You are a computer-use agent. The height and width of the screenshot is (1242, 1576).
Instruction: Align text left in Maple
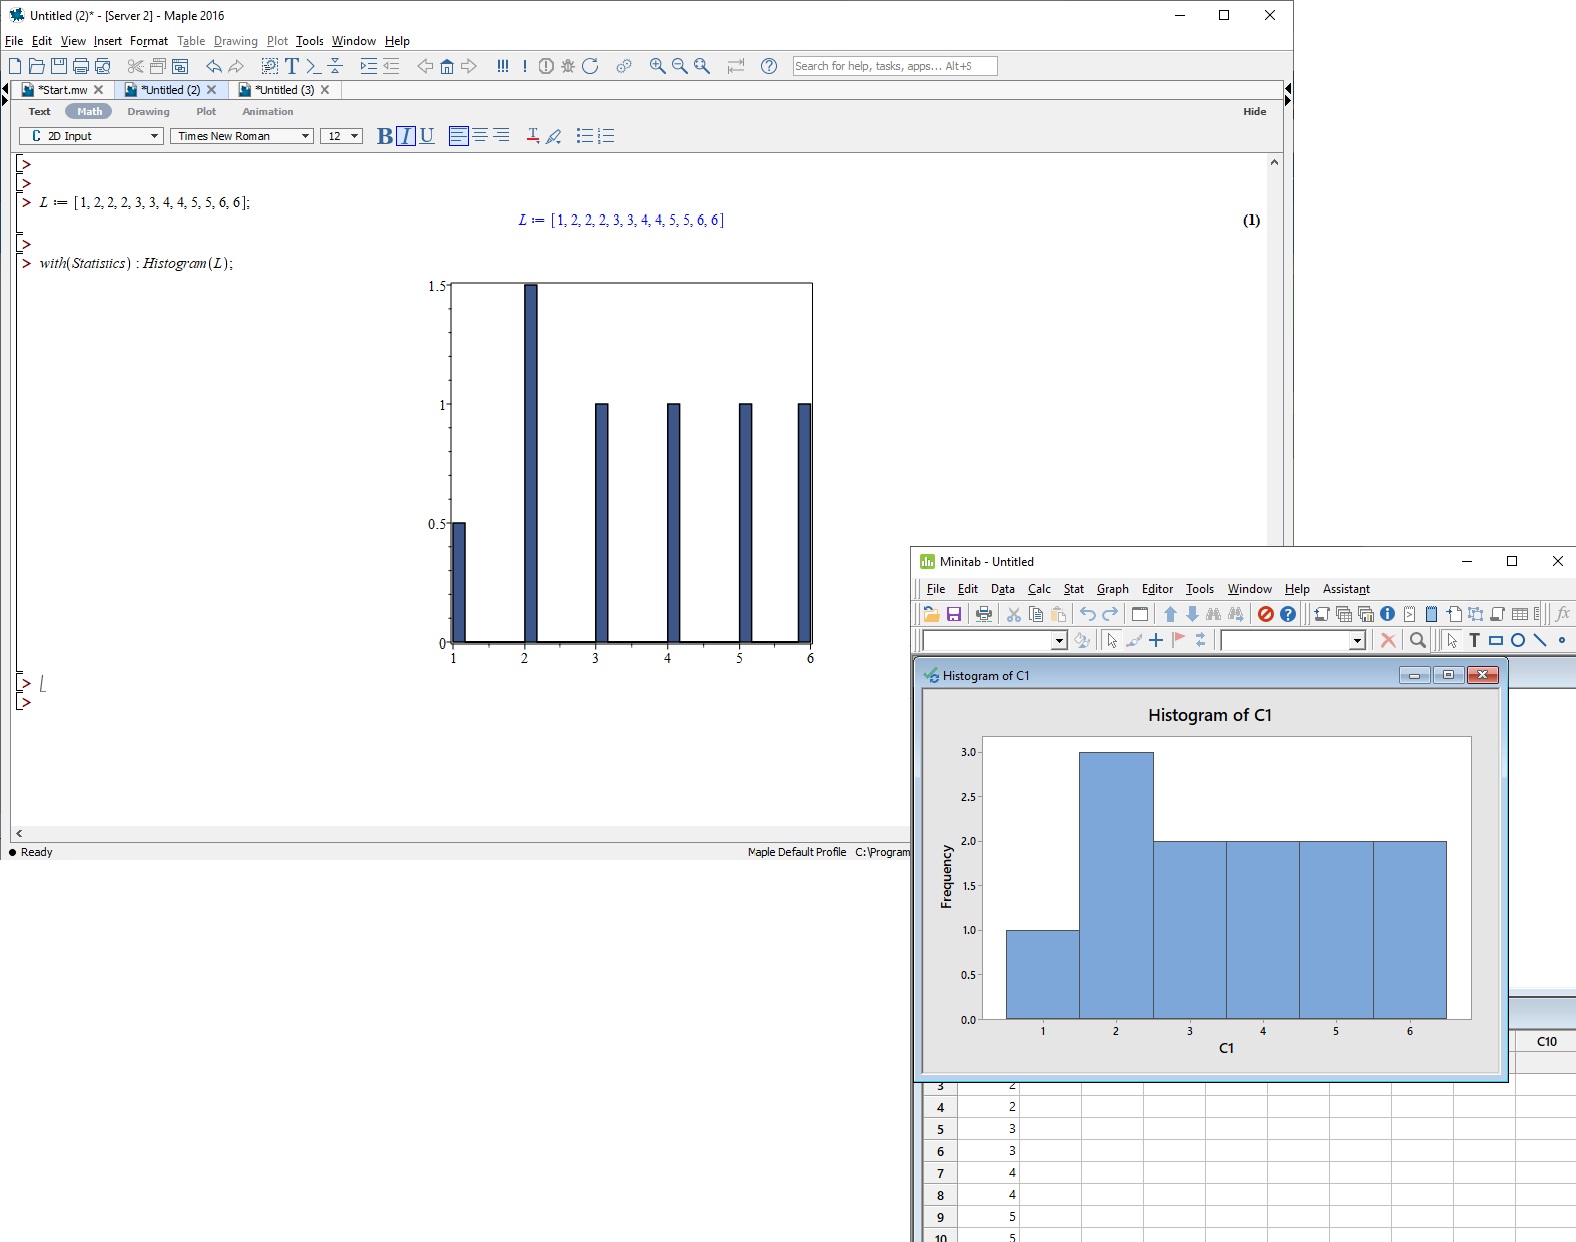458,136
